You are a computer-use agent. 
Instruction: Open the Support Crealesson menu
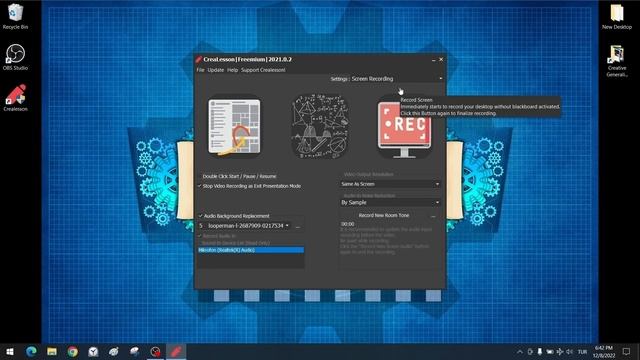coord(263,70)
